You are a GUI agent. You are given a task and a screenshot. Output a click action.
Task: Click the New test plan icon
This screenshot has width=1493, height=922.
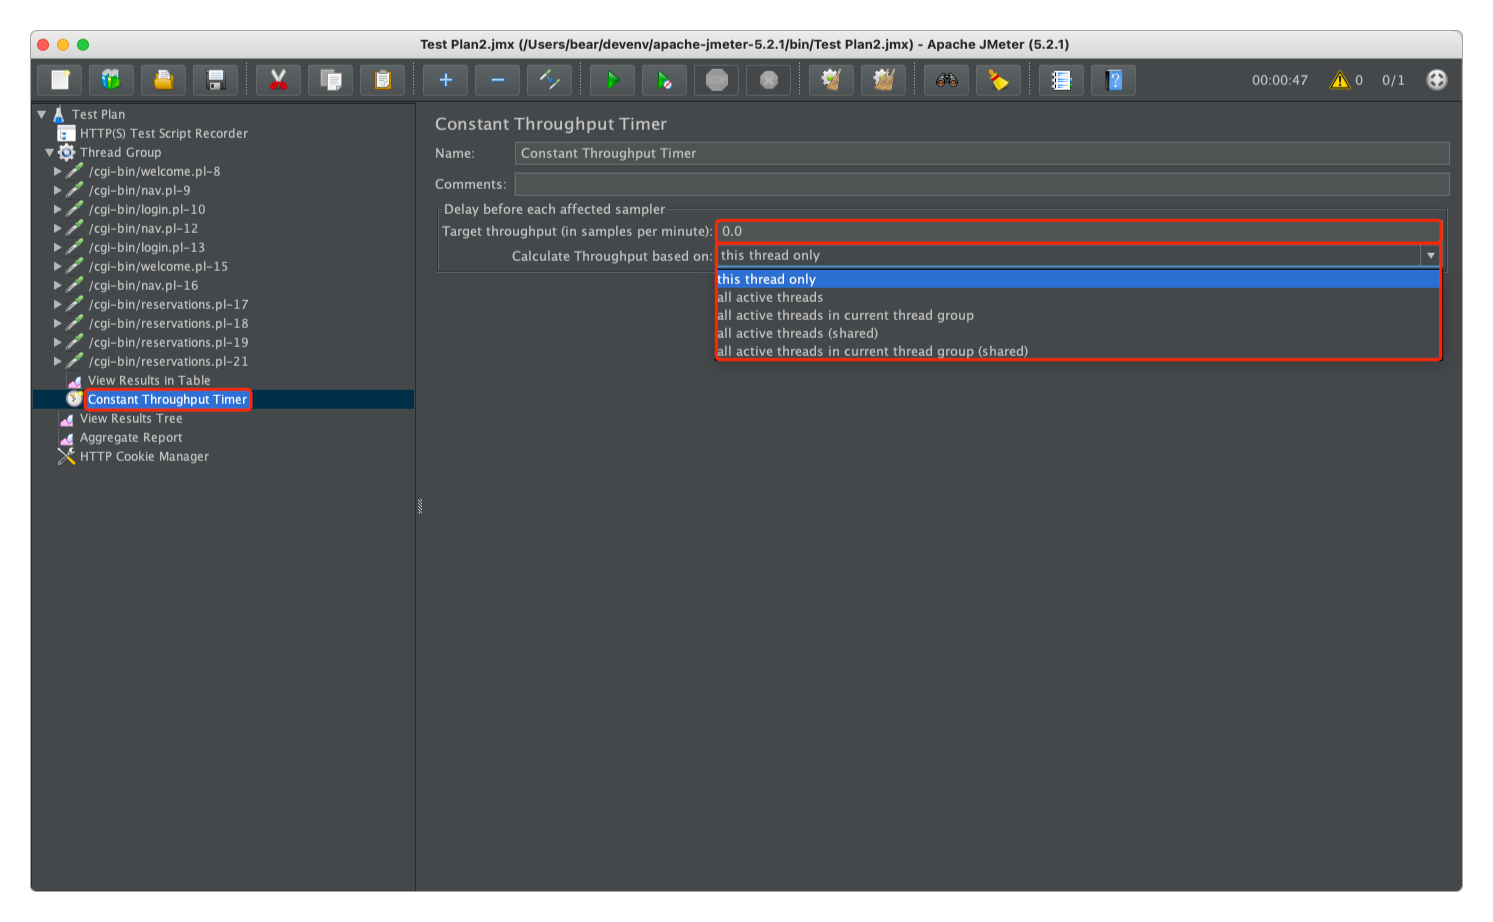coord(60,80)
